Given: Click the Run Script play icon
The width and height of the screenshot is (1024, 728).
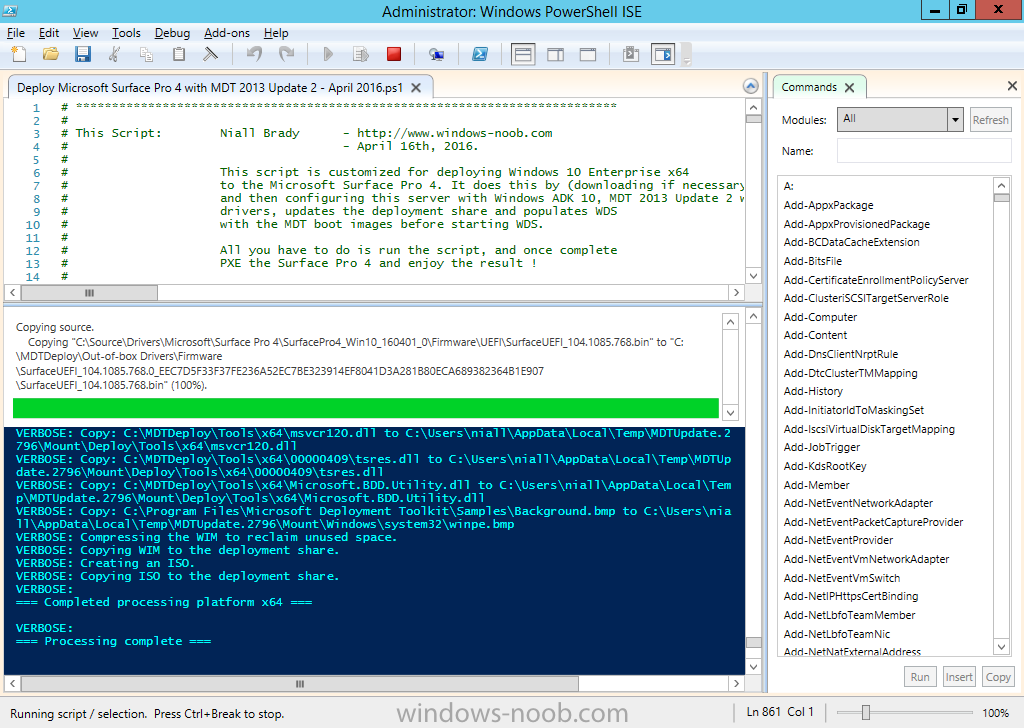Looking at the screenshot, I should [x=328, y=54].
